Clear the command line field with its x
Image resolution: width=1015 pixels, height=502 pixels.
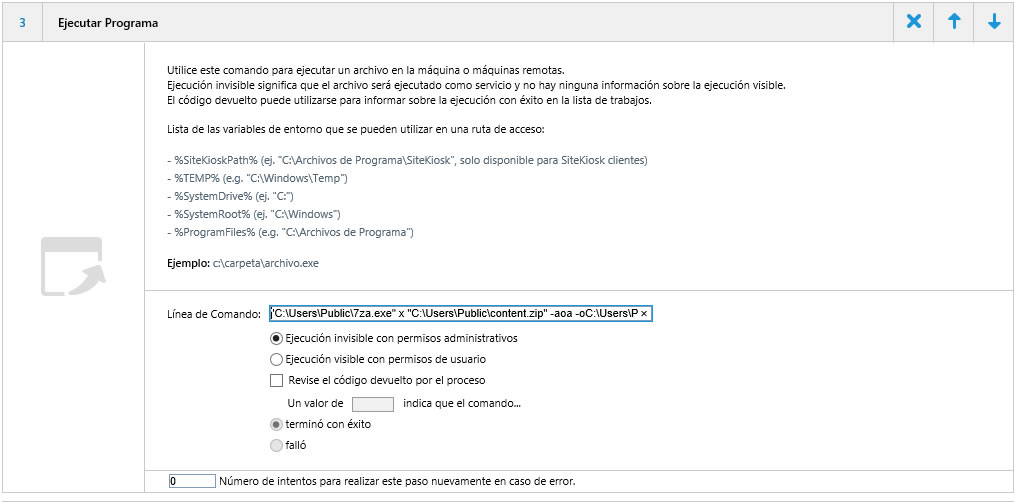[x=644, y=314]
